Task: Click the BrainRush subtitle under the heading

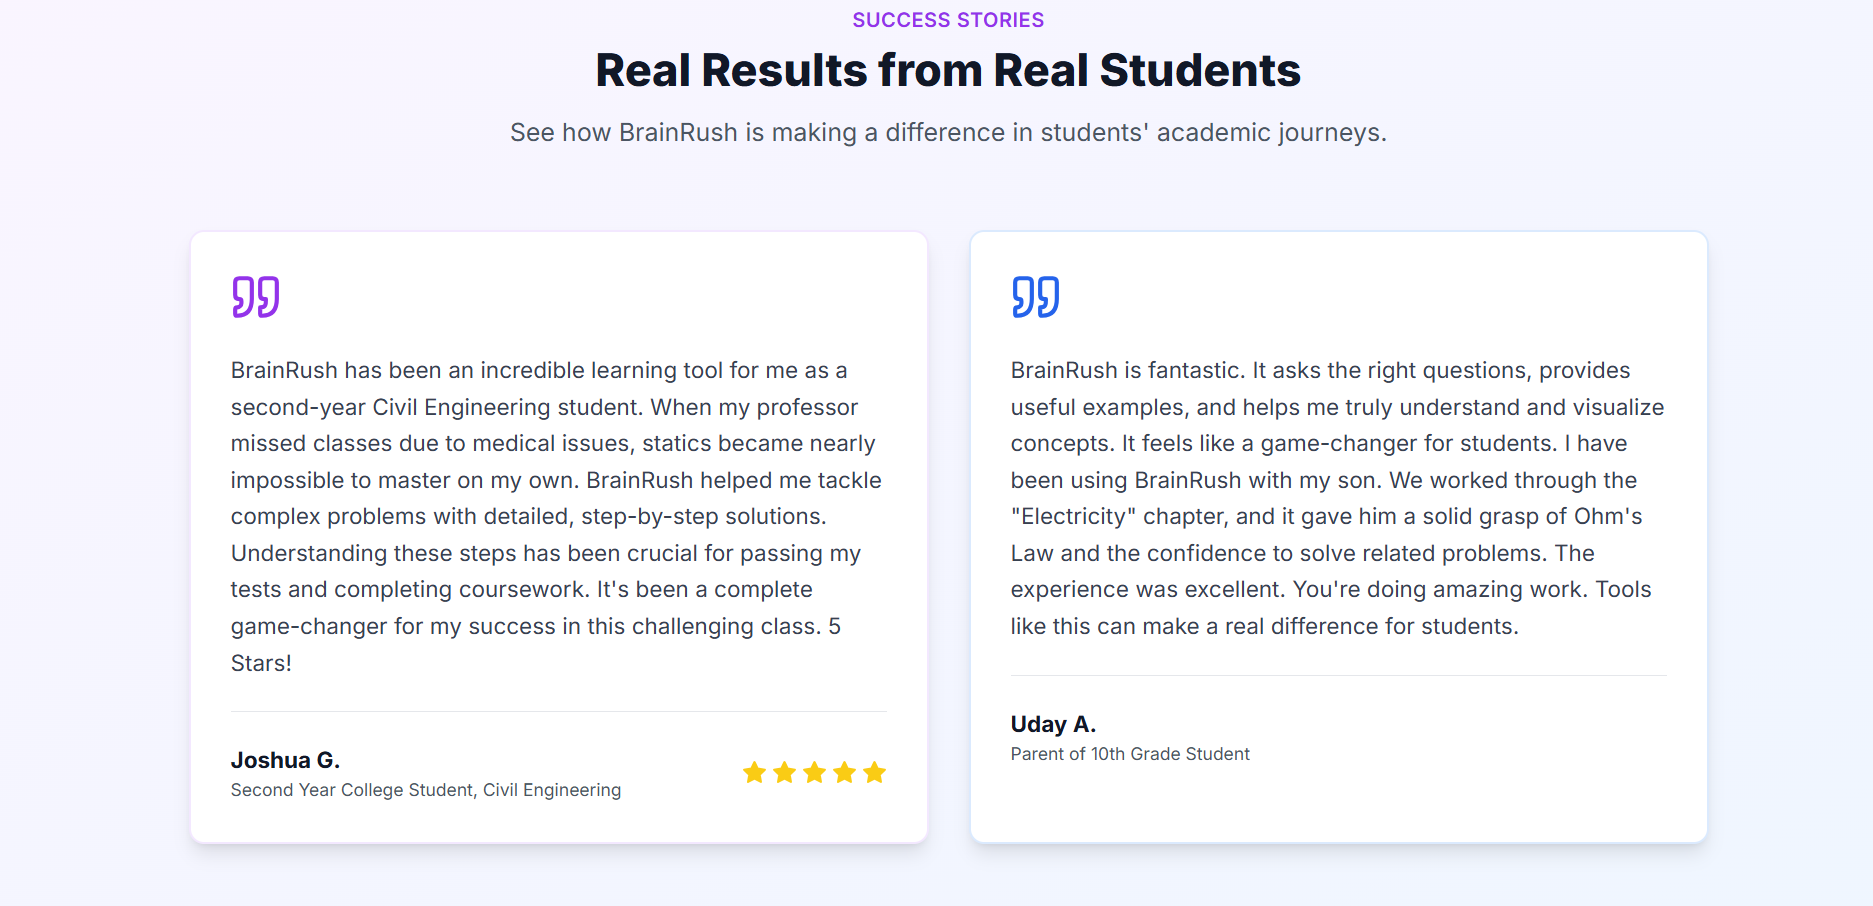Action: pyautogui.click(x=948, y=133)
